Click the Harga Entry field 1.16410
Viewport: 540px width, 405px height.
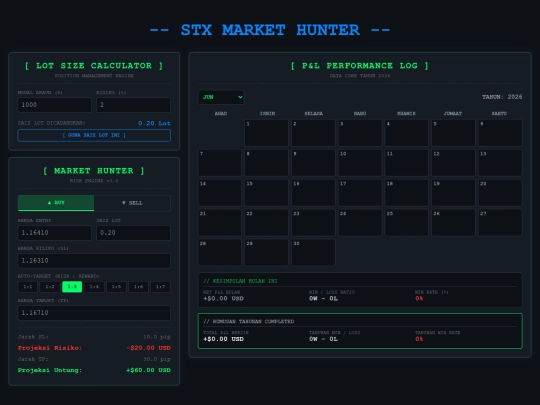pyautogui.click(x=55, y=233)
